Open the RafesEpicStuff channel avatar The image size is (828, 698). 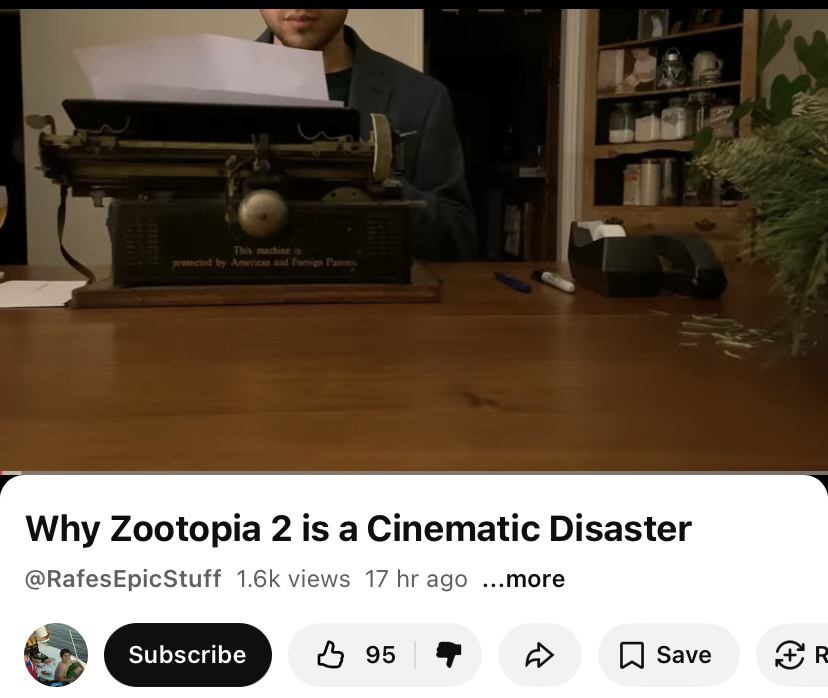point(56,655)
